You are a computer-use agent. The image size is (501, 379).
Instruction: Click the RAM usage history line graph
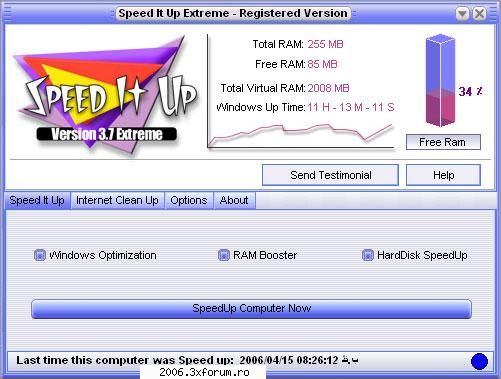pos(301,135)
